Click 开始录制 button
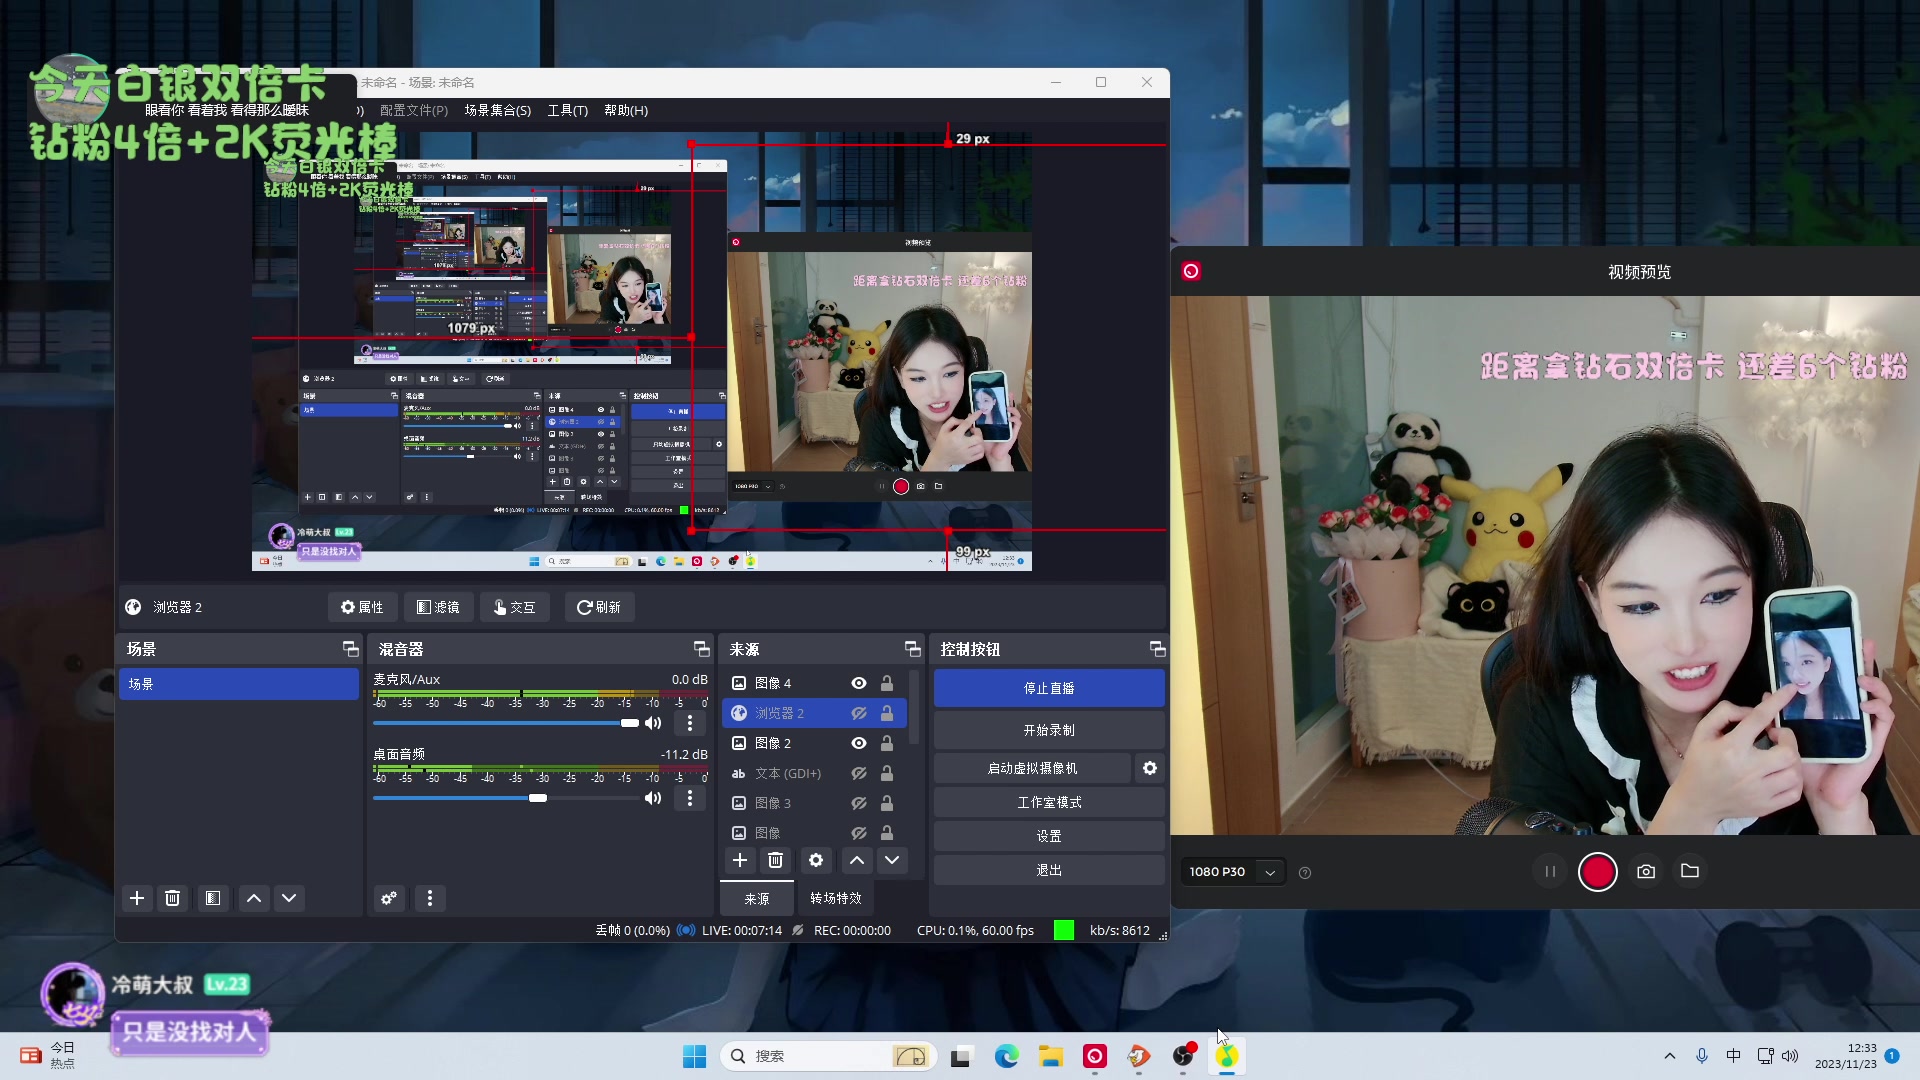The width and height of the screenshot is (1920, 1080). click(1049, 730)
